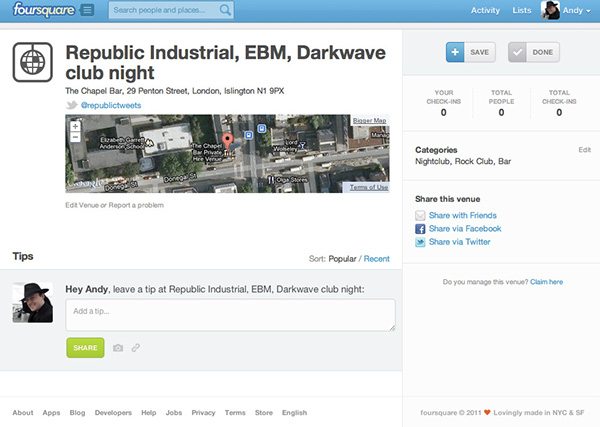The height and width of the screenshot is (427, 600).
Task: Expand the Andy account dropdown
Action: pyautogui.click(x=577, y=10)
